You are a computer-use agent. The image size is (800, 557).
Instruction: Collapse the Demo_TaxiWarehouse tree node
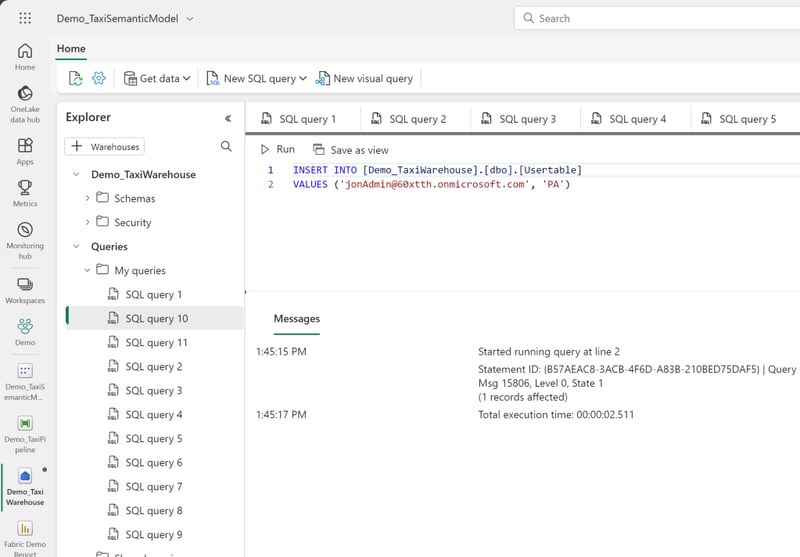pos(76,174)
